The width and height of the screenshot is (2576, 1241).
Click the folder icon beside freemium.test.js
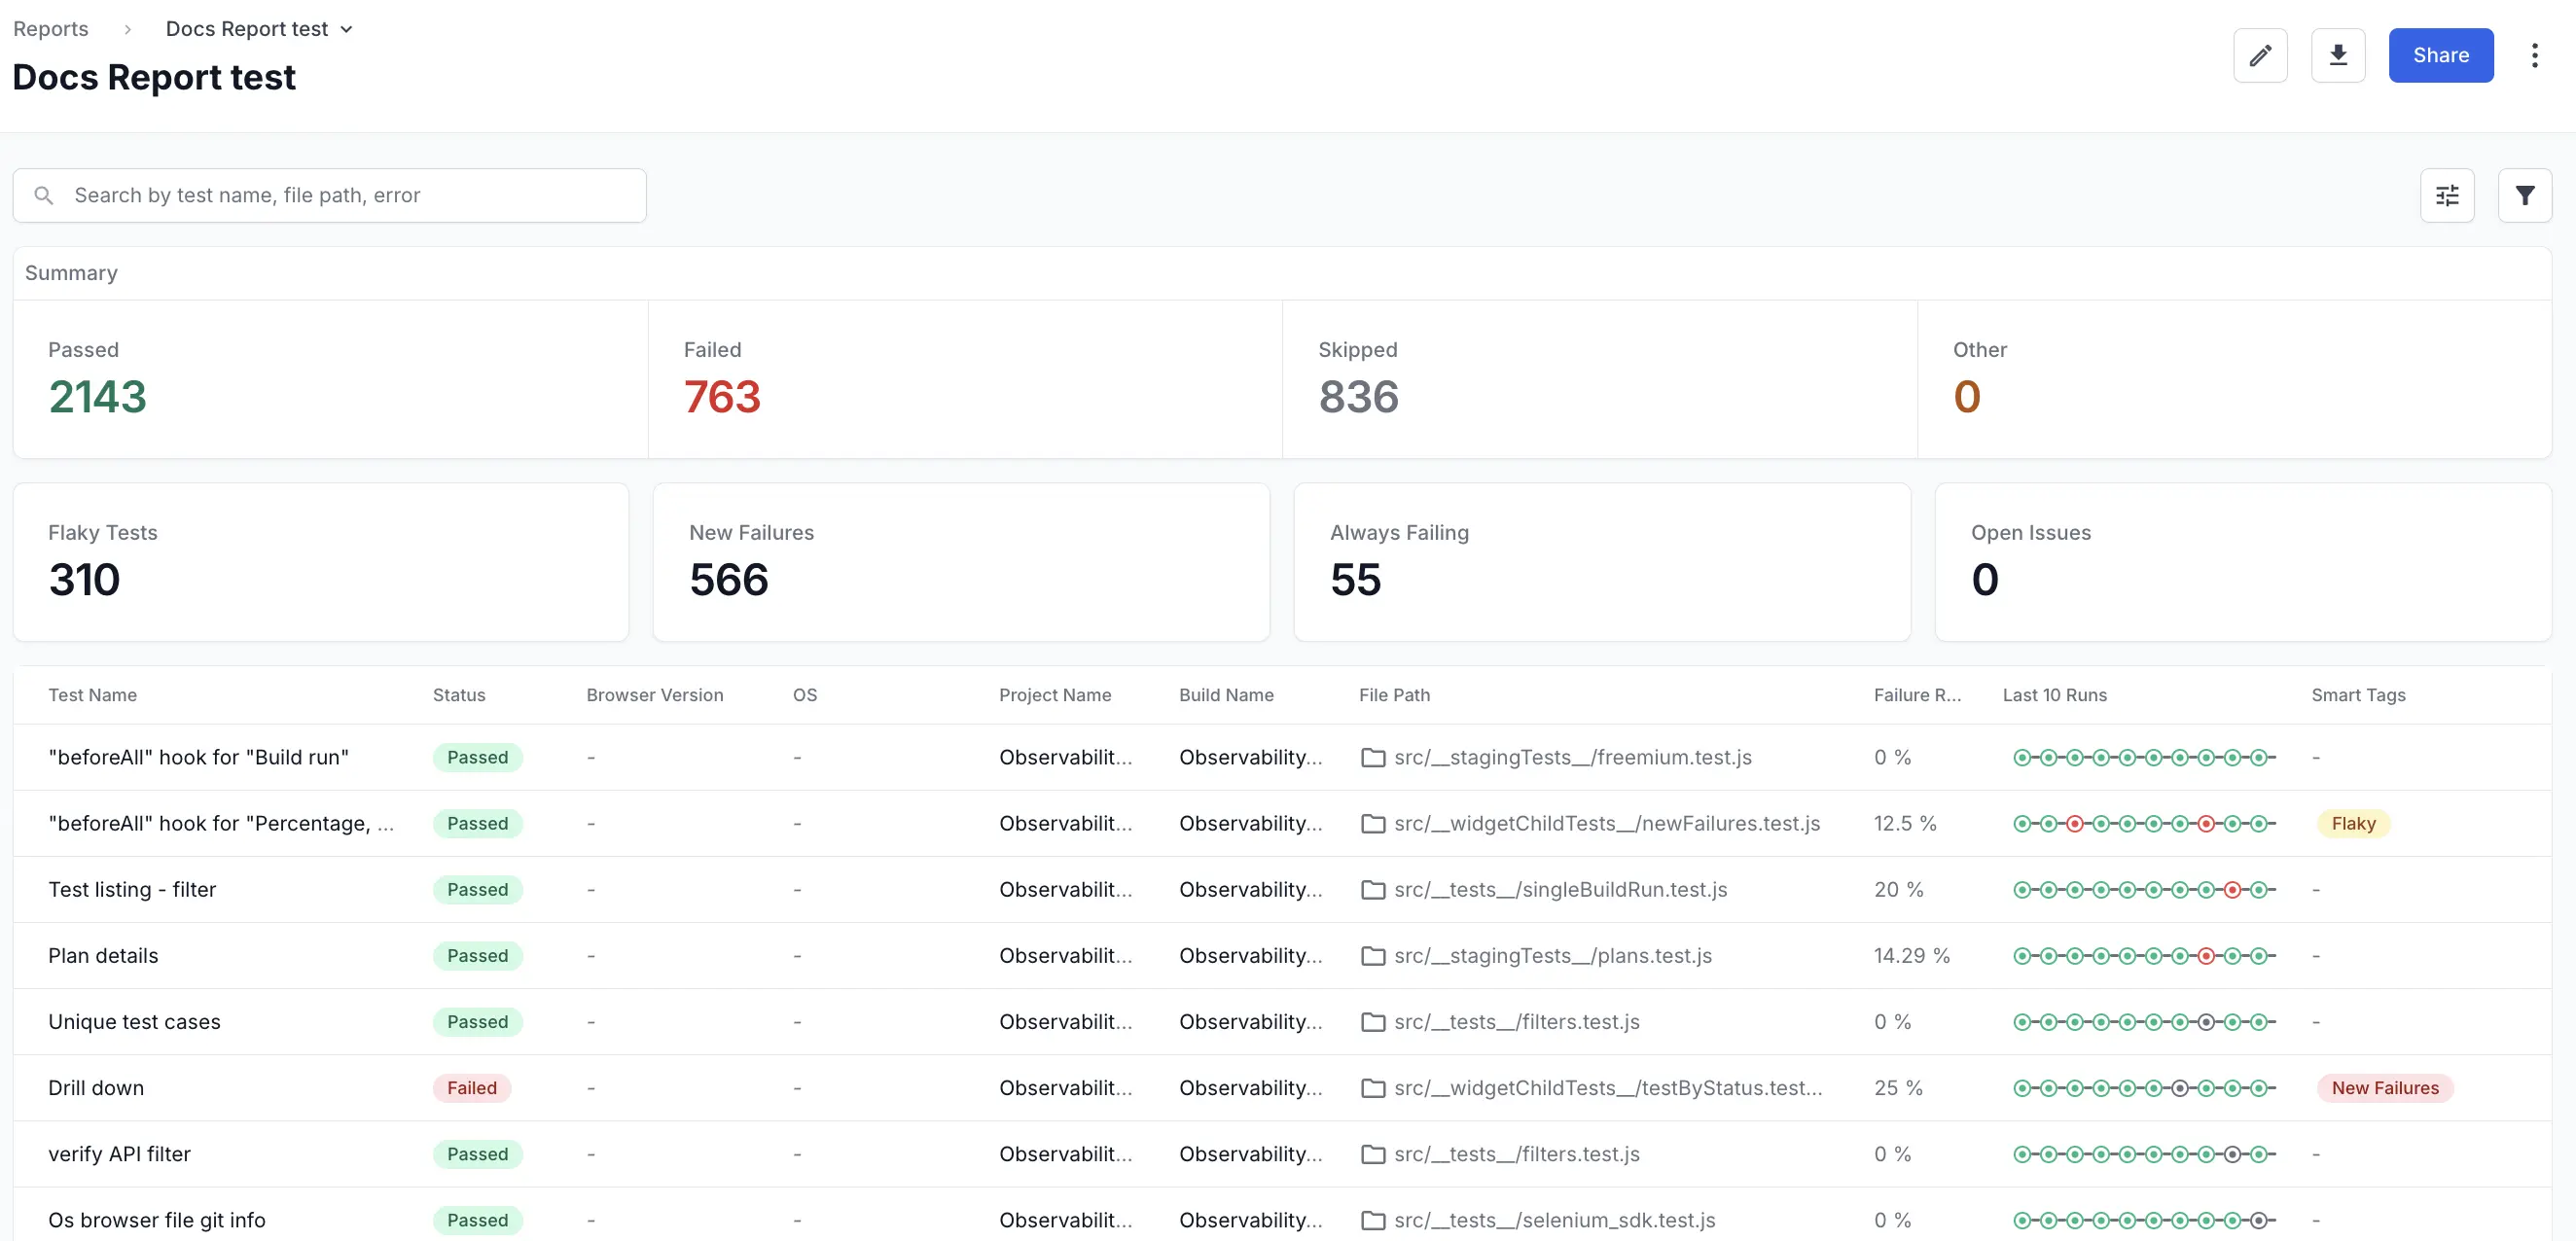[1372, 757]
